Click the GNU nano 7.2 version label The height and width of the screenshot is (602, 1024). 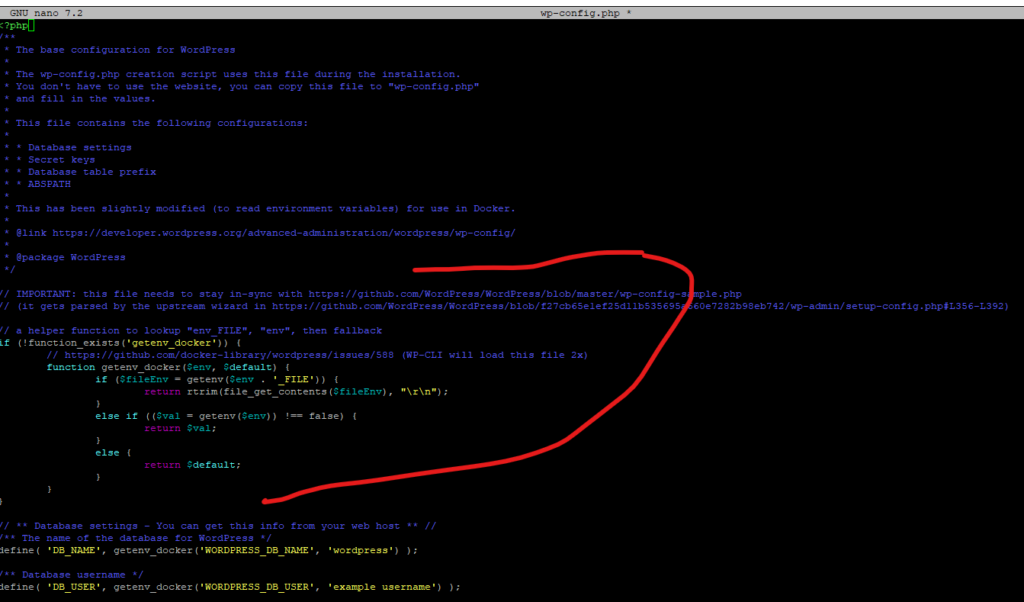tap(46, 13)
